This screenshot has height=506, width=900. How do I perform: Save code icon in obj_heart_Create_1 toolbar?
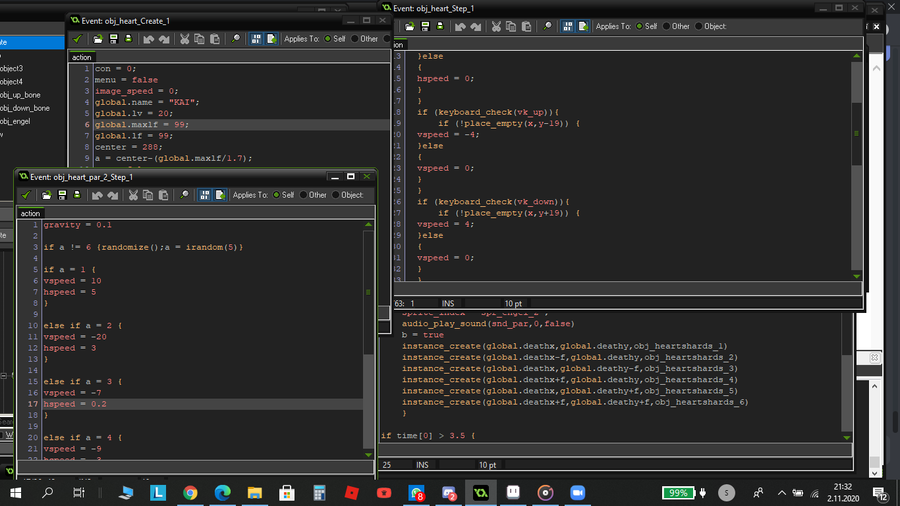click(113, 39)
